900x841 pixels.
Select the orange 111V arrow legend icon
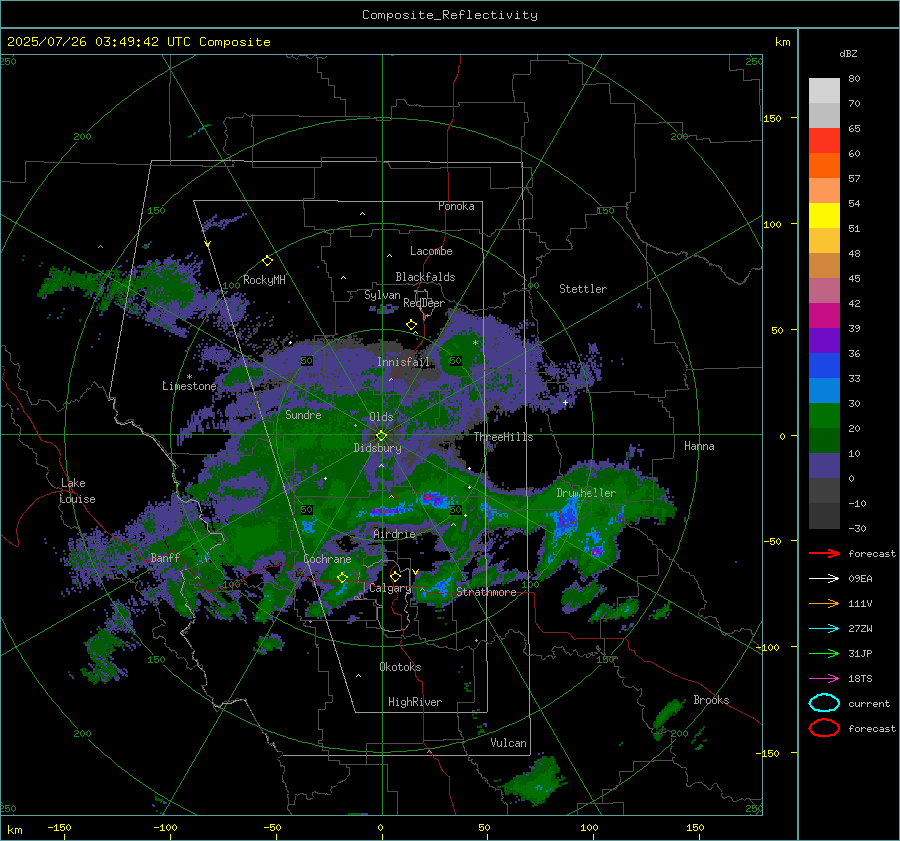824,603
